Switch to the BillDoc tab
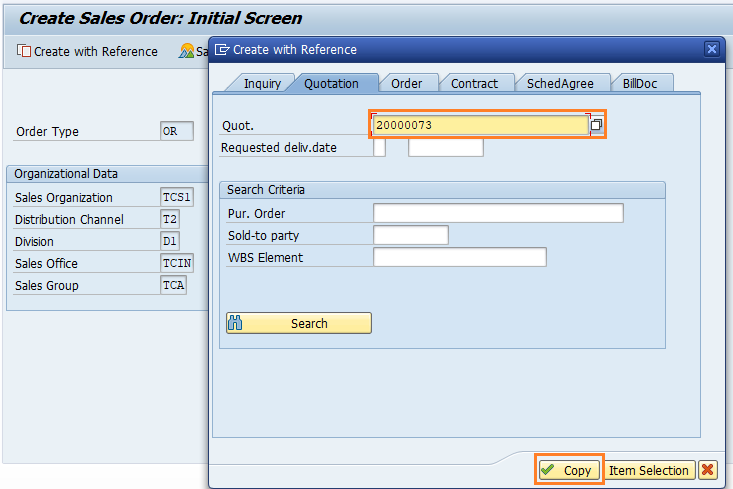Image resolution: width=733 pixels, height=489 pixels. click(x=643, y=83)
